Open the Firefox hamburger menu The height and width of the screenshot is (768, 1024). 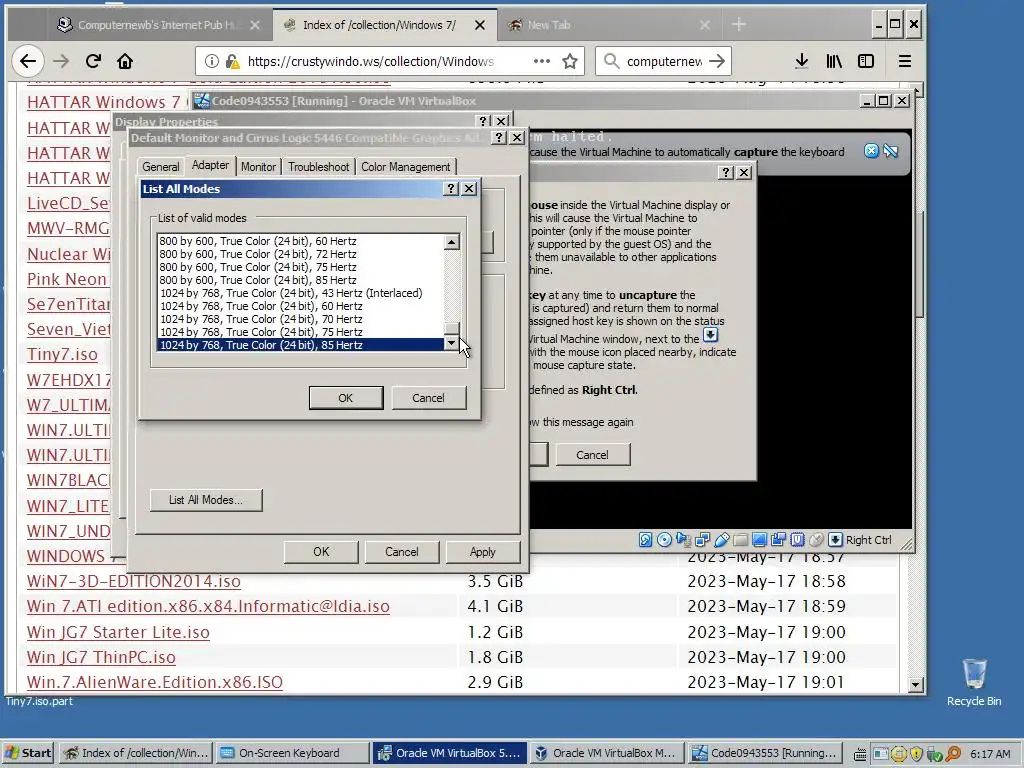point(904,61)
